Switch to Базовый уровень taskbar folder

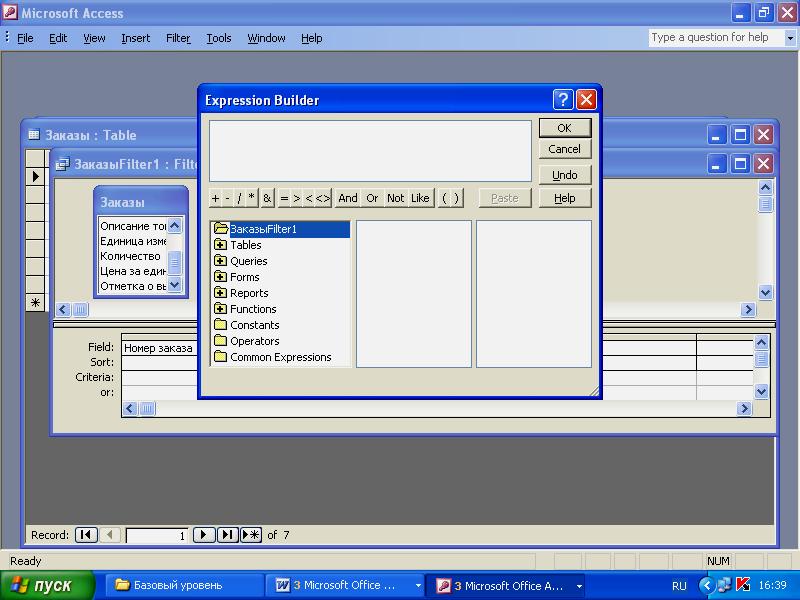point(184,585)
